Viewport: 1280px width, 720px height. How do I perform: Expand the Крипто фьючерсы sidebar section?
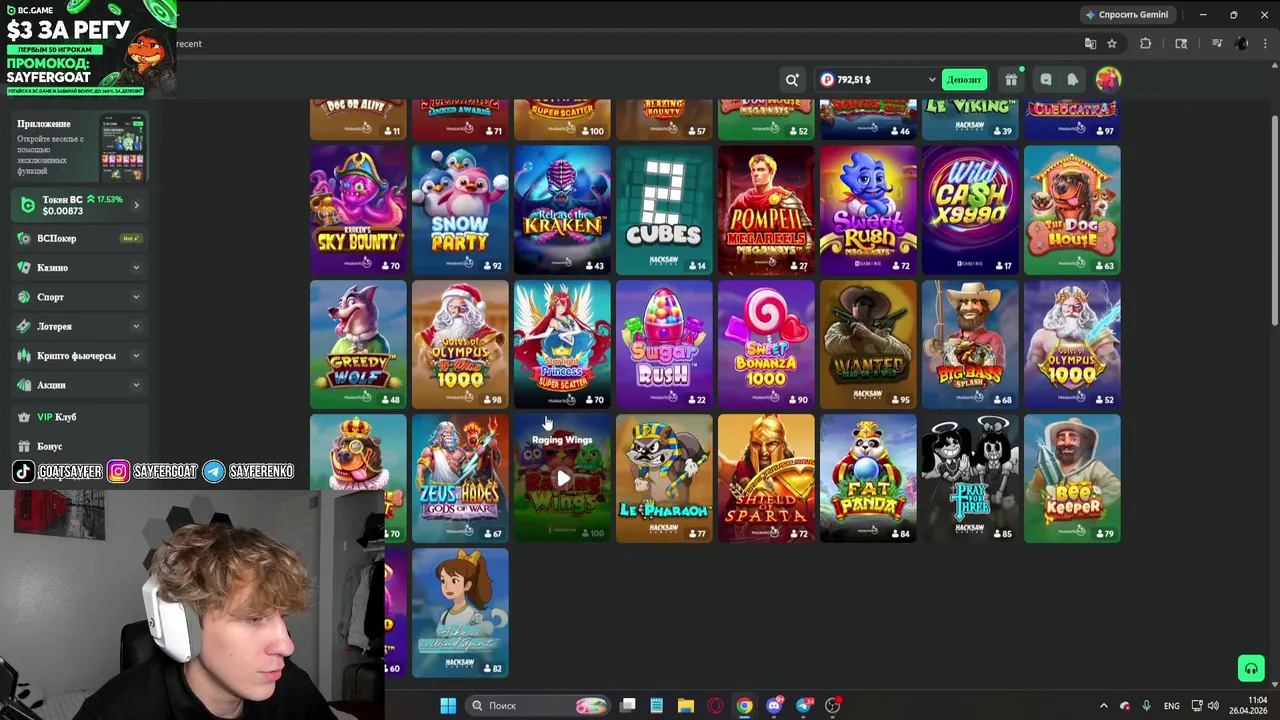coord(136,355)
